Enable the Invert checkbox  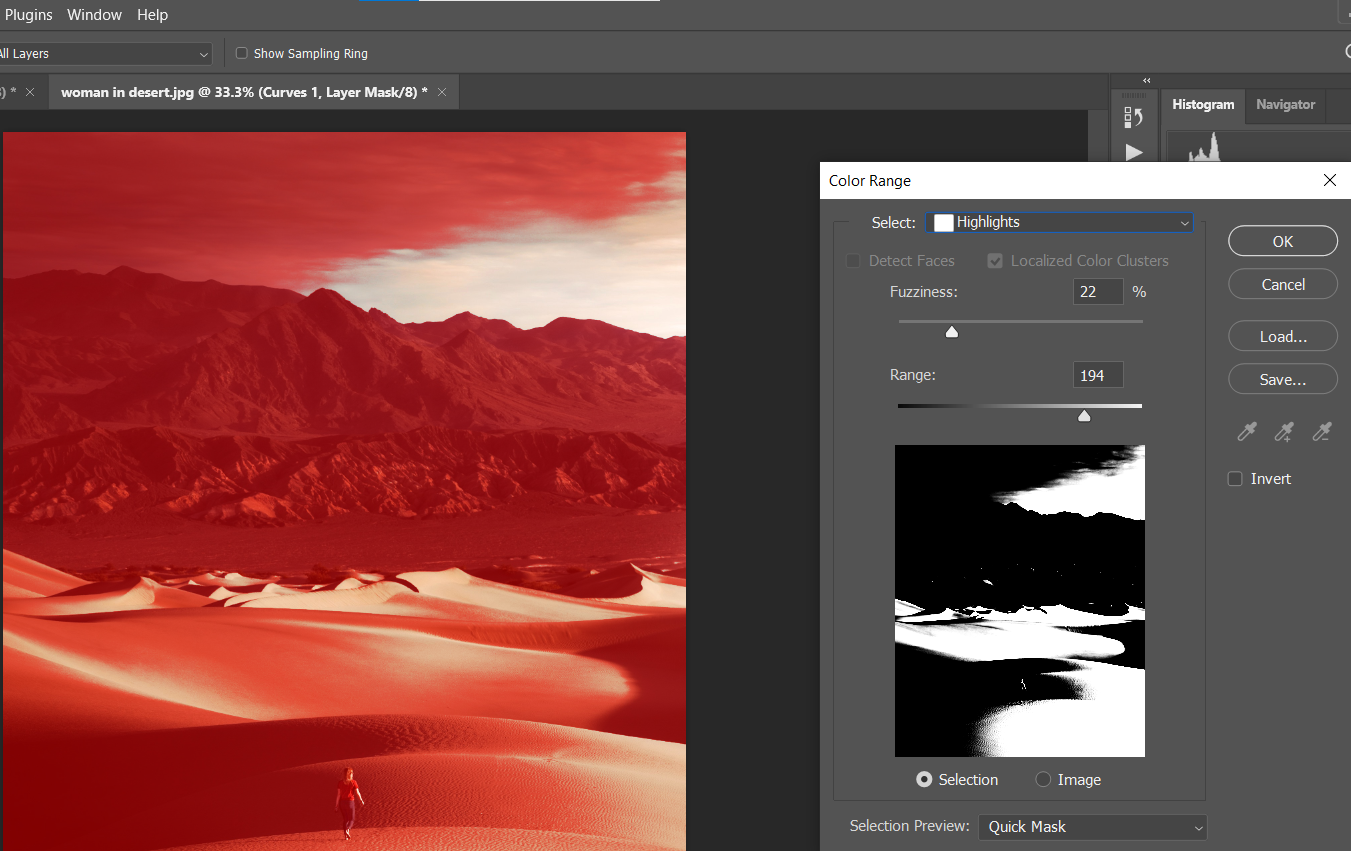[x=1235, y=478]
